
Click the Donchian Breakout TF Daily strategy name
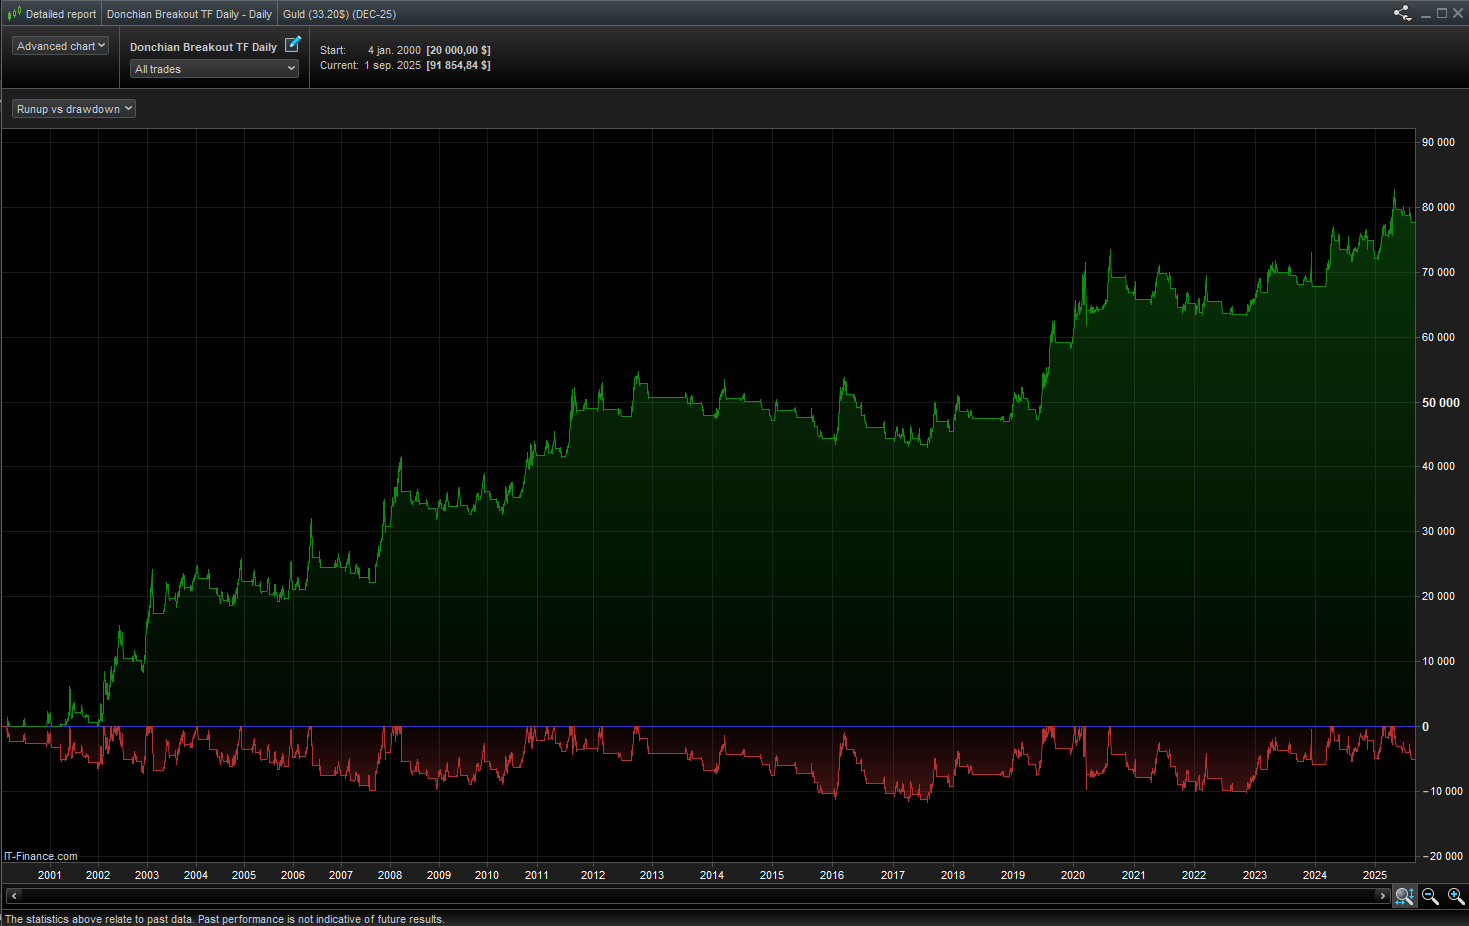pyautogui.click(x=203, y=47)
